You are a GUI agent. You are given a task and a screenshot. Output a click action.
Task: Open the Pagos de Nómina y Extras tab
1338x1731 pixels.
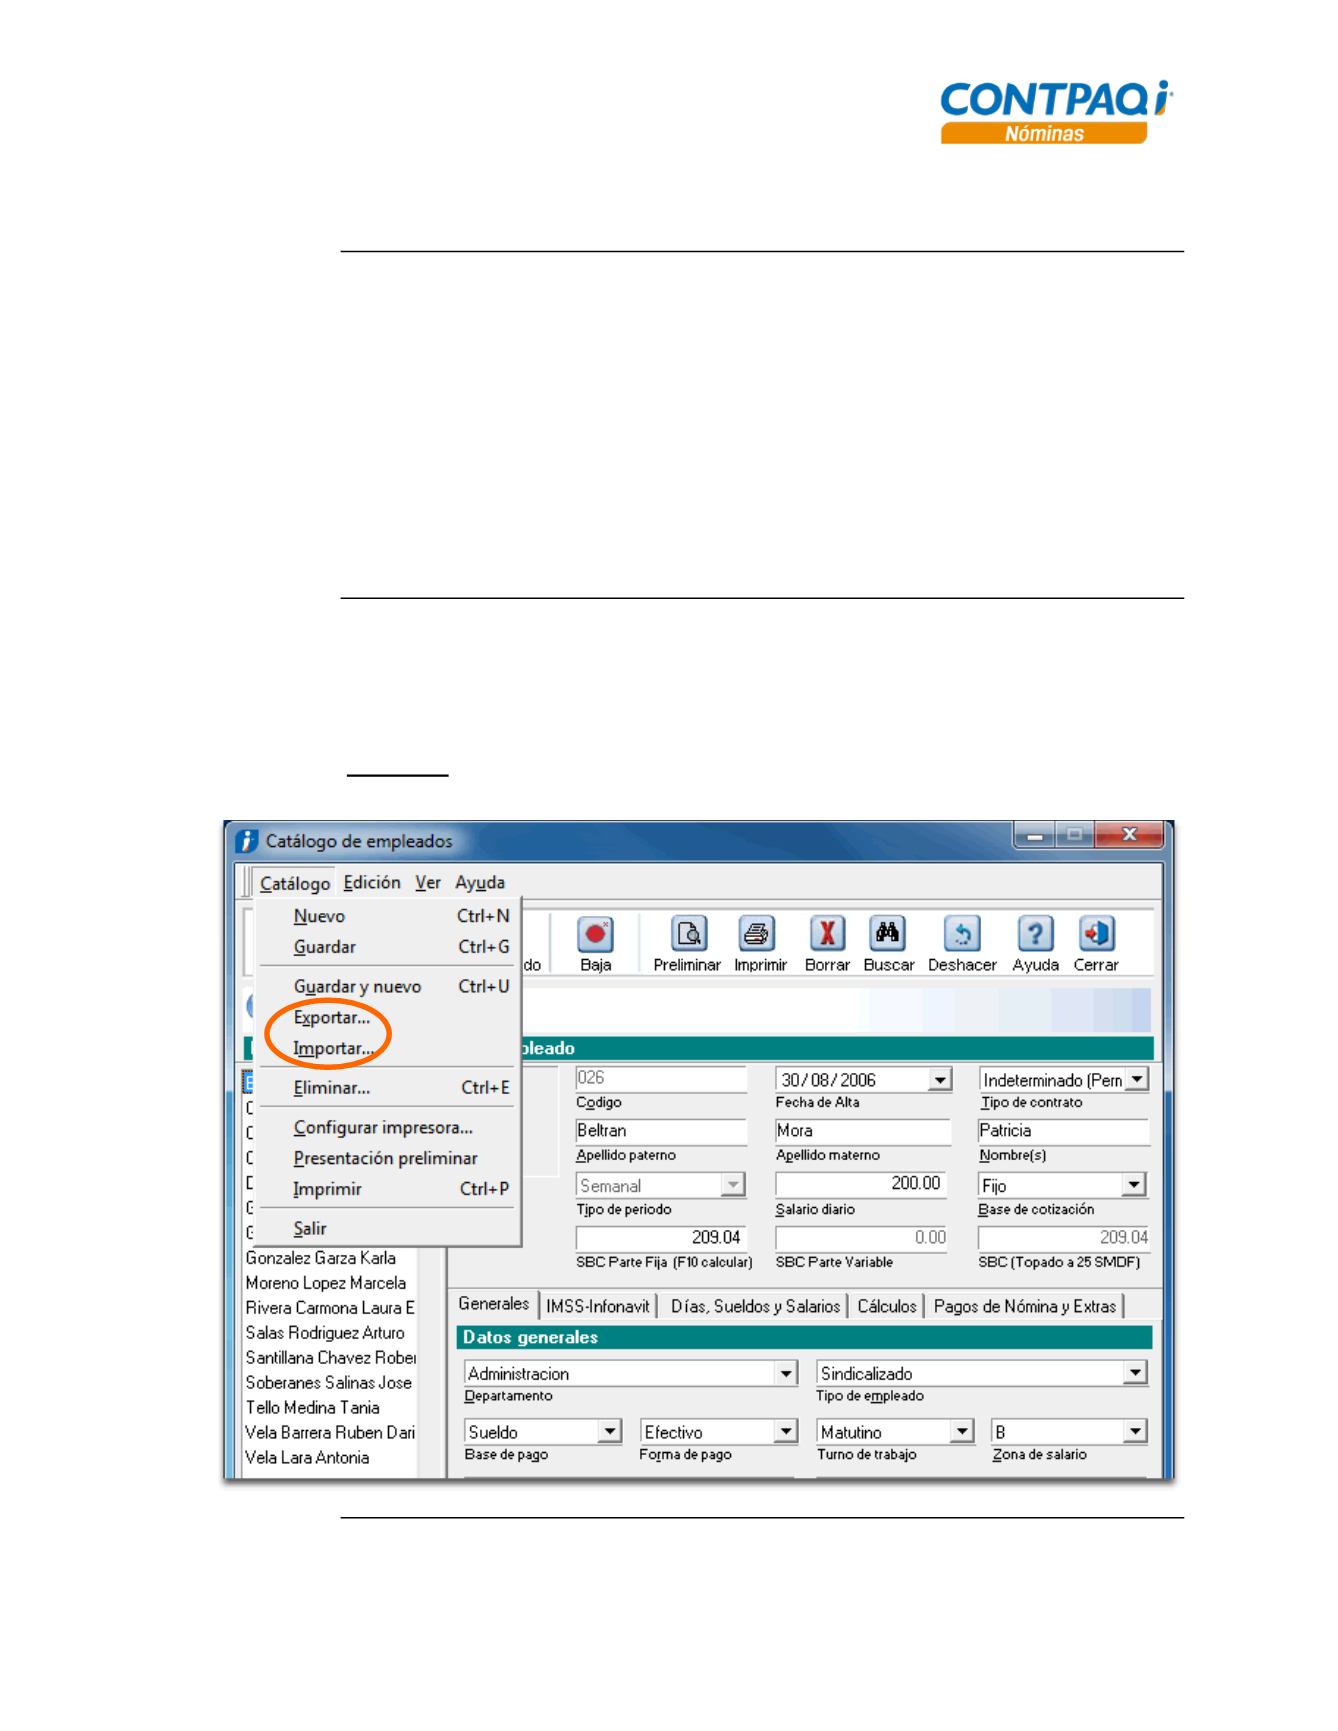(1025, 1307)
